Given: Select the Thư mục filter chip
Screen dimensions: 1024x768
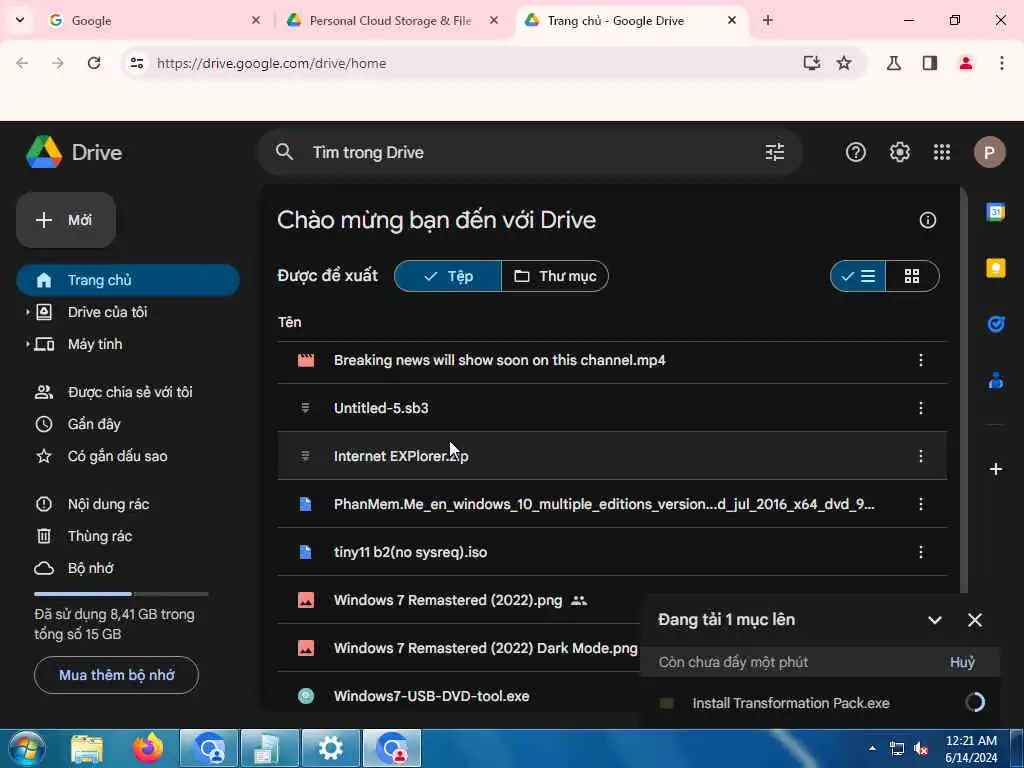Looking at the screenshot, I should 555,276.
